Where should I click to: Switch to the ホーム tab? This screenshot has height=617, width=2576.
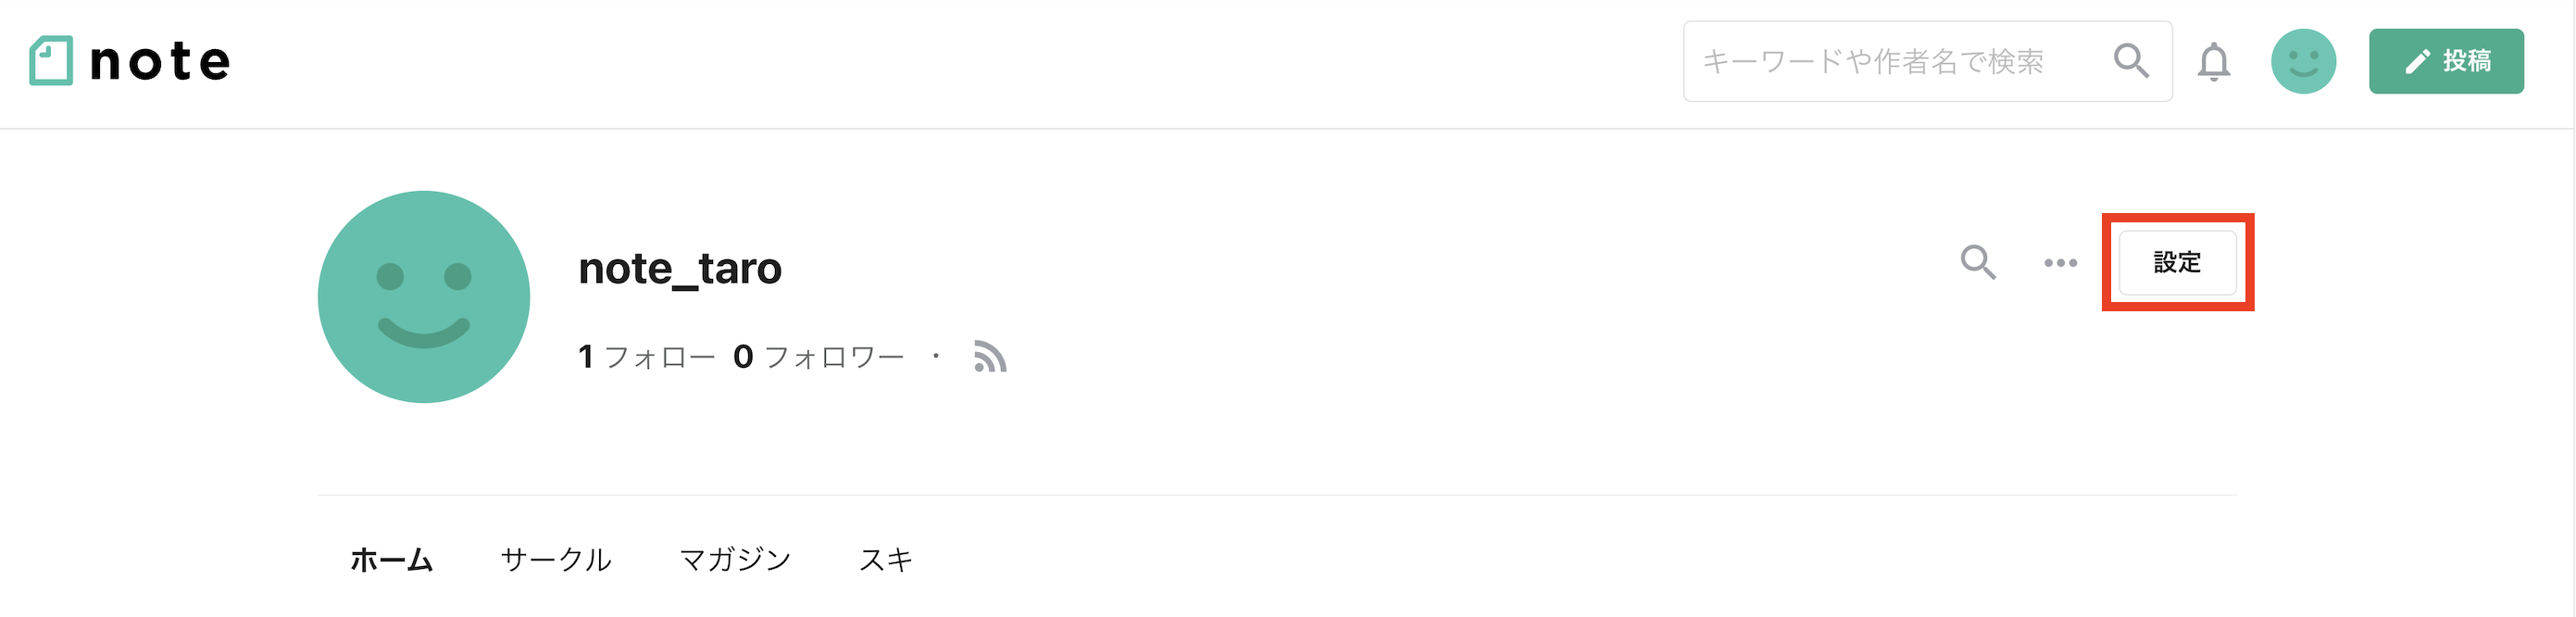click(x=391, y=559)
